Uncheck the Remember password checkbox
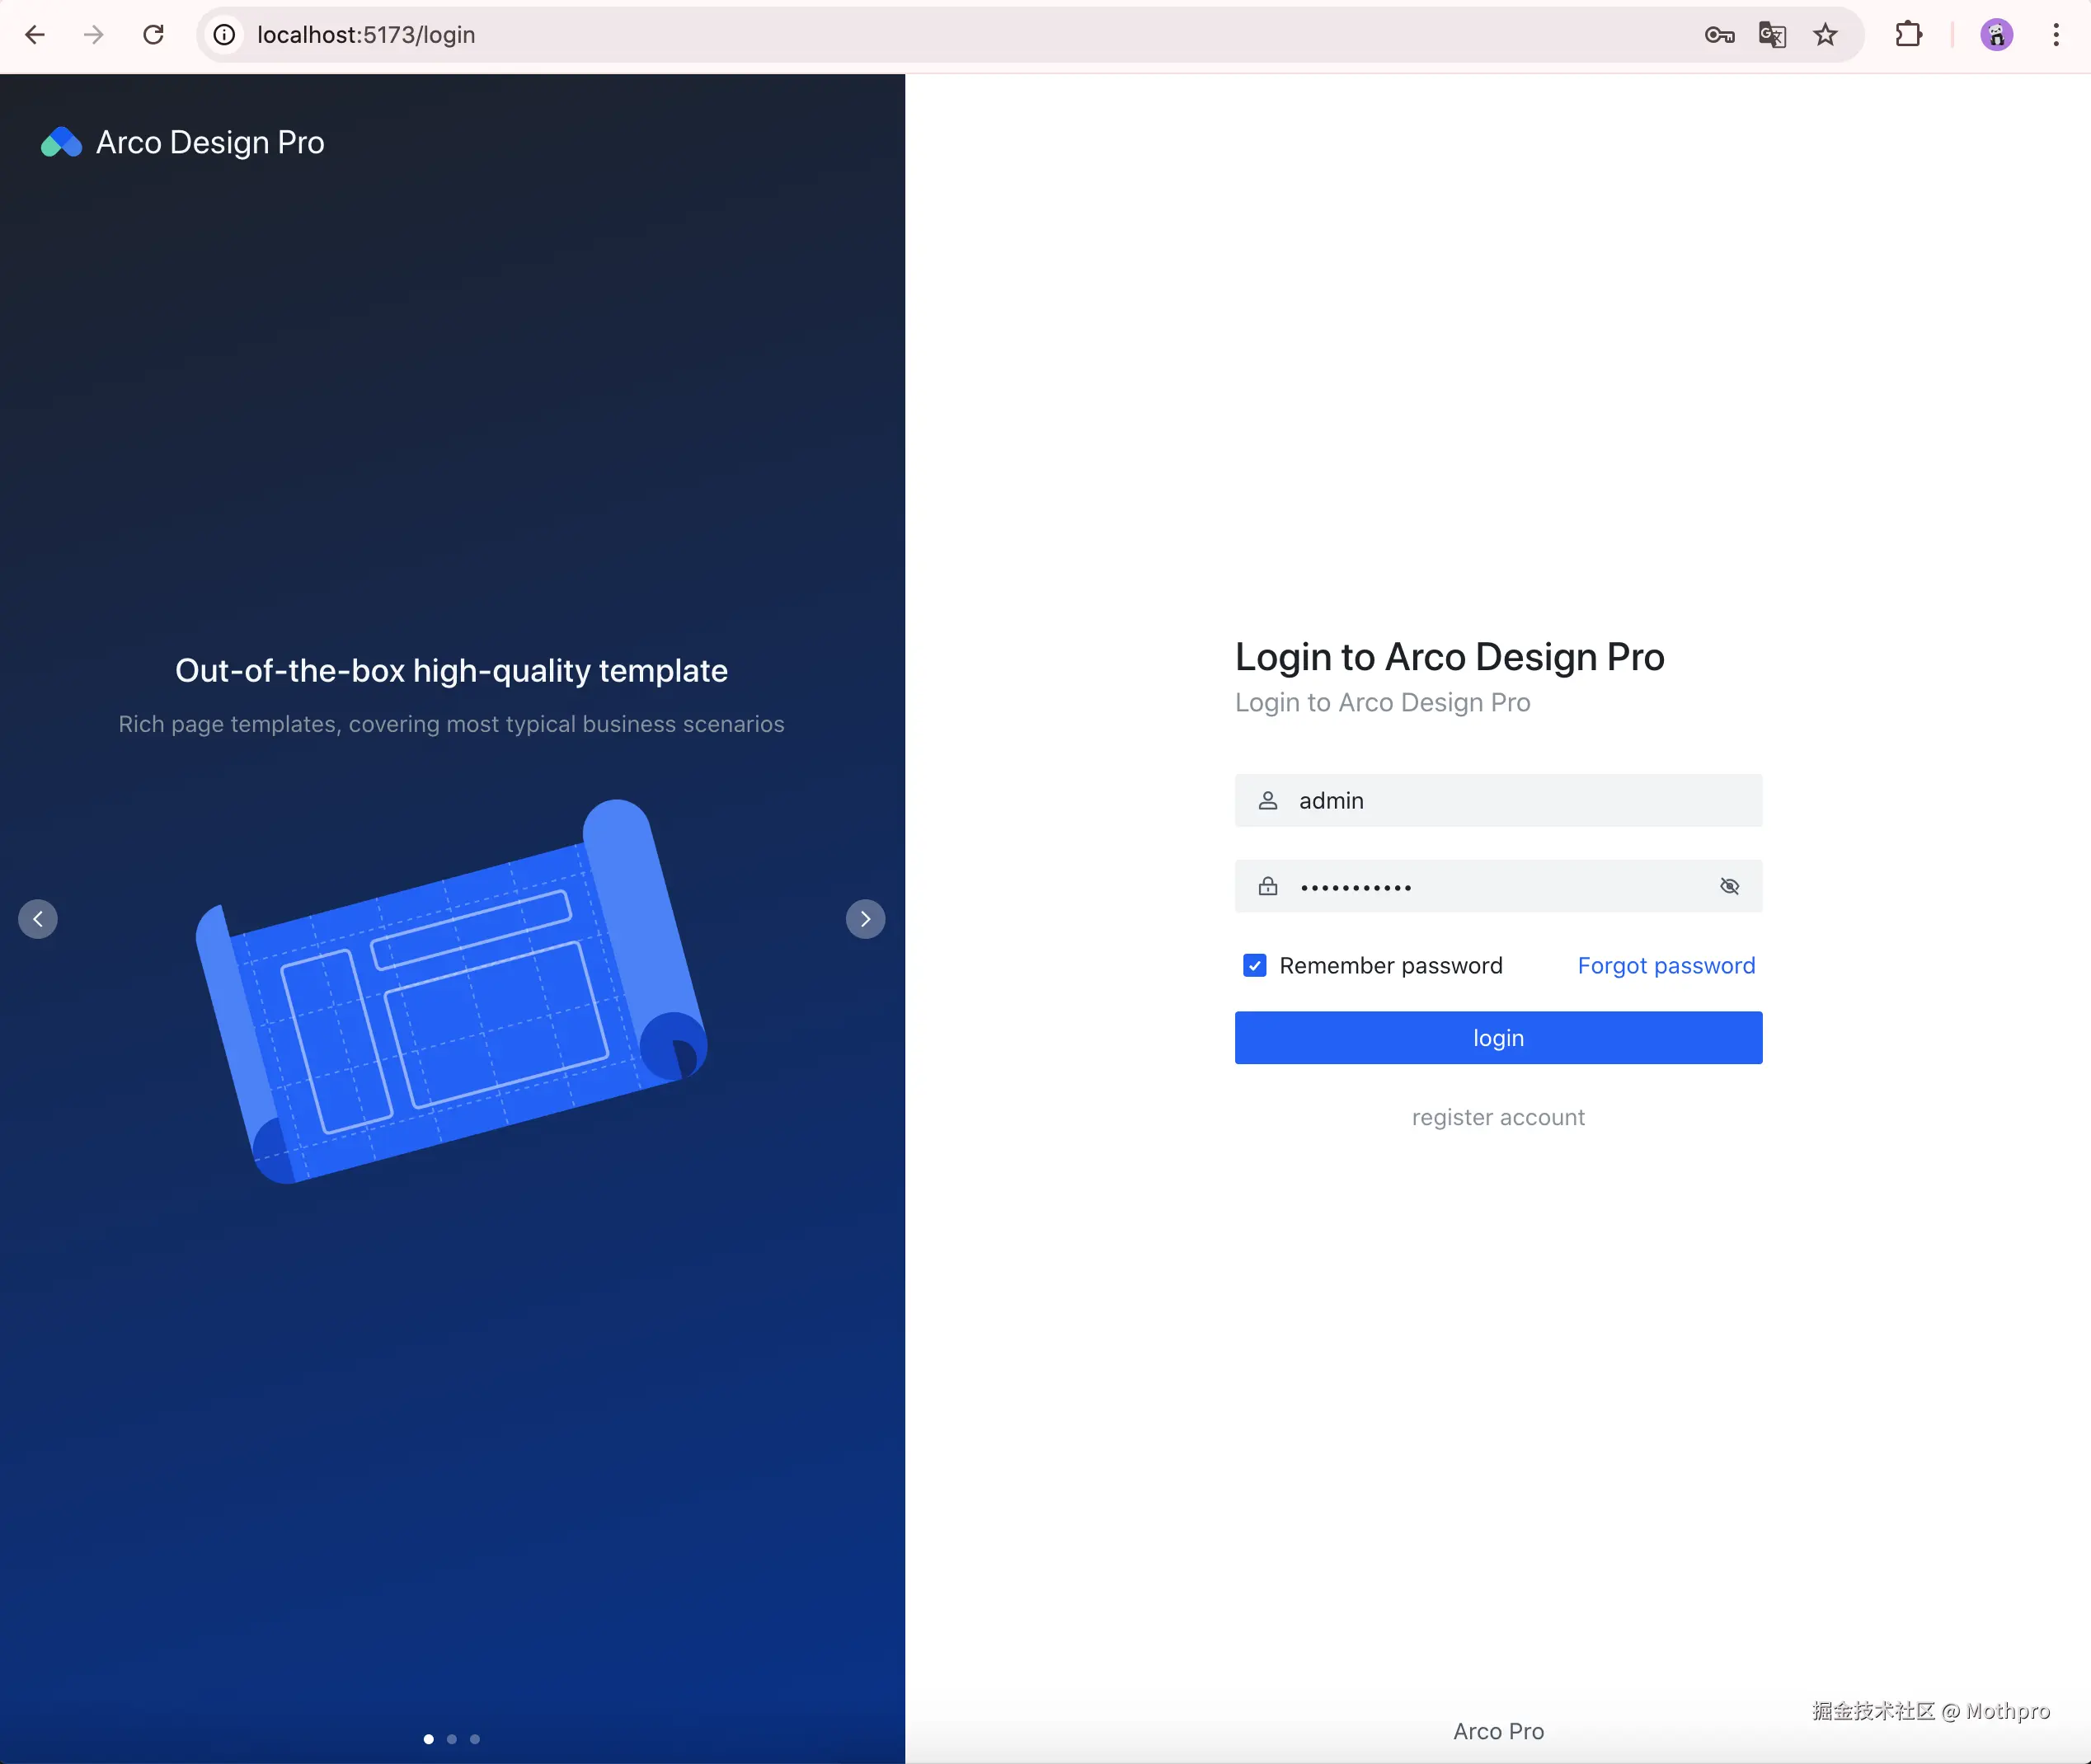This screenshot has width=2091, height=1764. (1254, 965)
